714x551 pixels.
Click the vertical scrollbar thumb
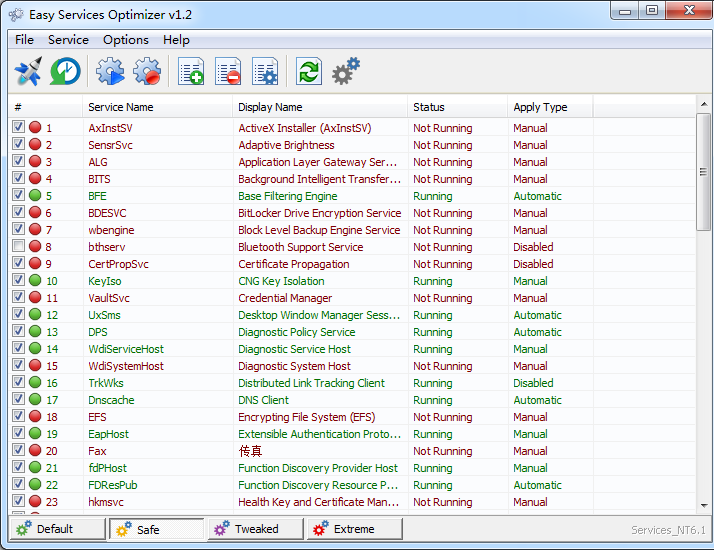click(x=704, y=172)
